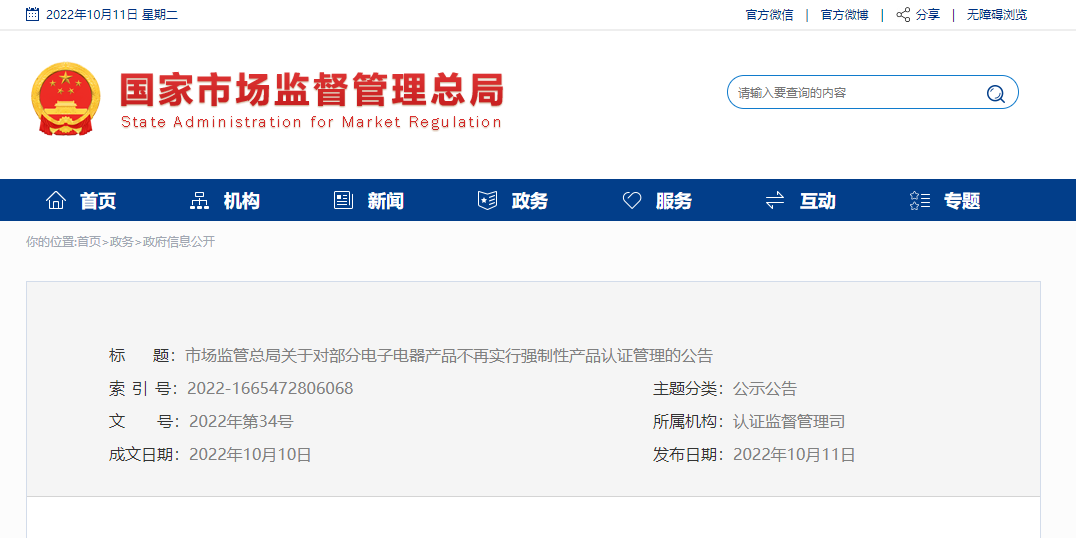This screenshot has height=538, width=1076.
Task: Click the share icon in top bar
Action: pos(903,15)
